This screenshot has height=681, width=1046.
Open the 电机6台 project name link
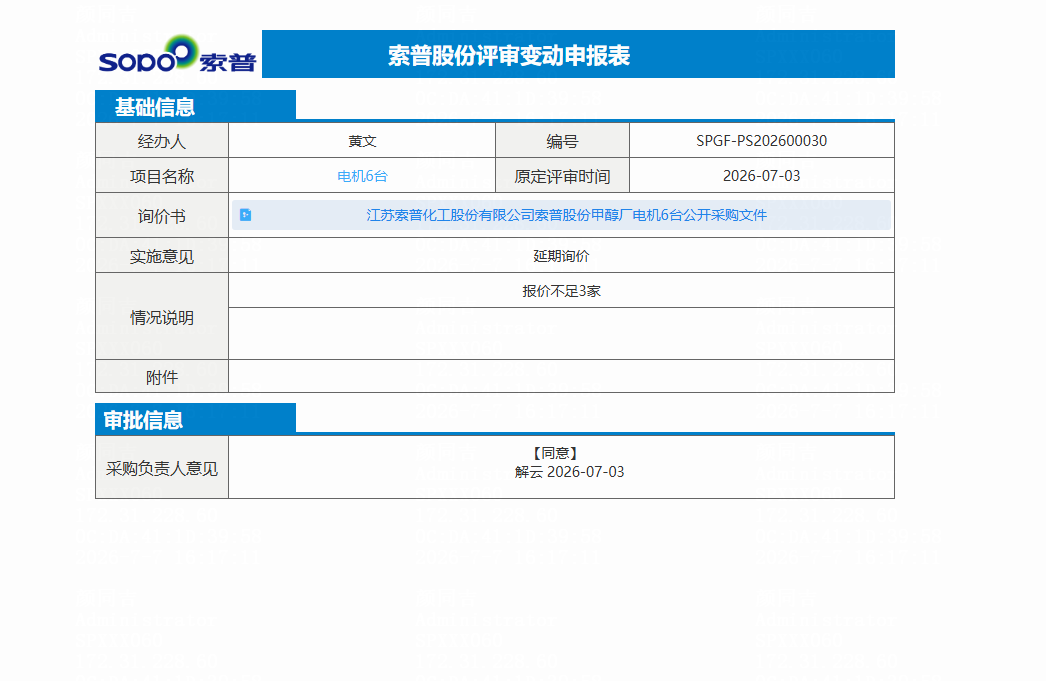point(362,176)
